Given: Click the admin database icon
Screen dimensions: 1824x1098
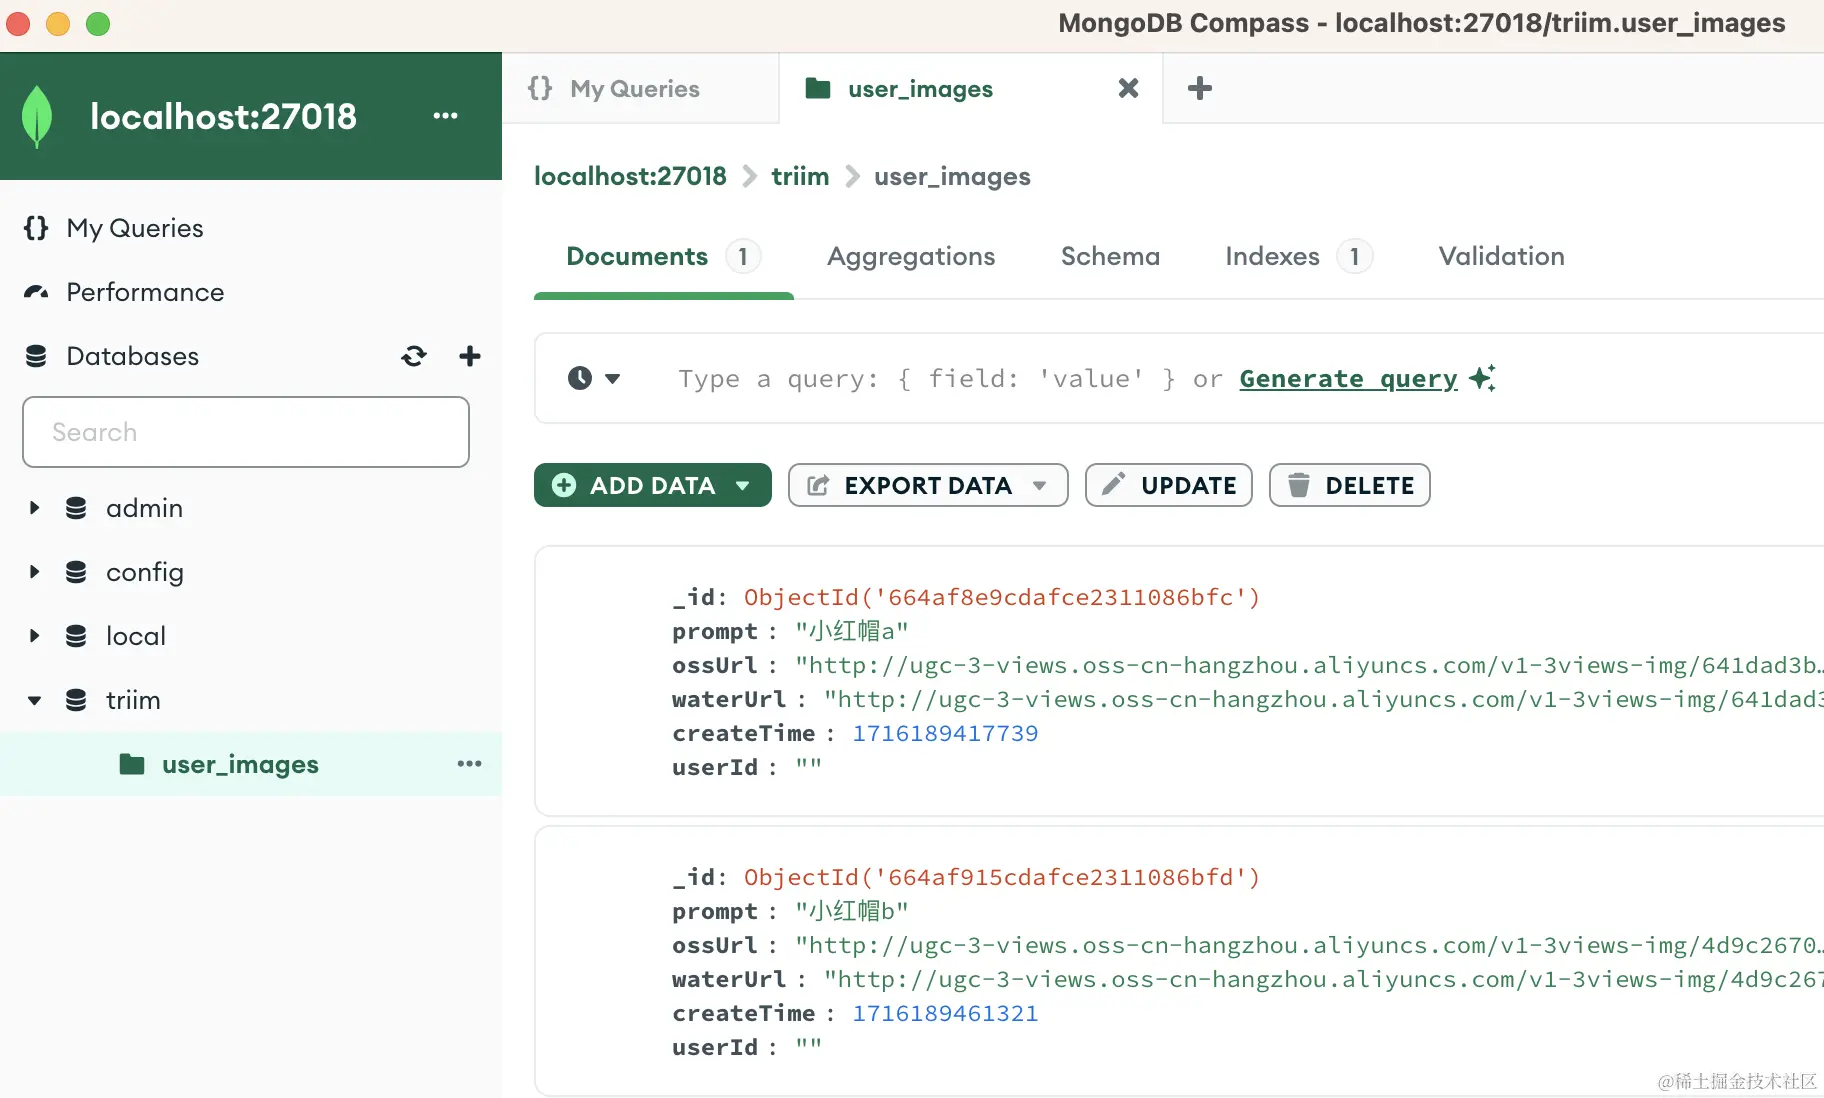Looking at the screenshot, I should click(76, 508).
